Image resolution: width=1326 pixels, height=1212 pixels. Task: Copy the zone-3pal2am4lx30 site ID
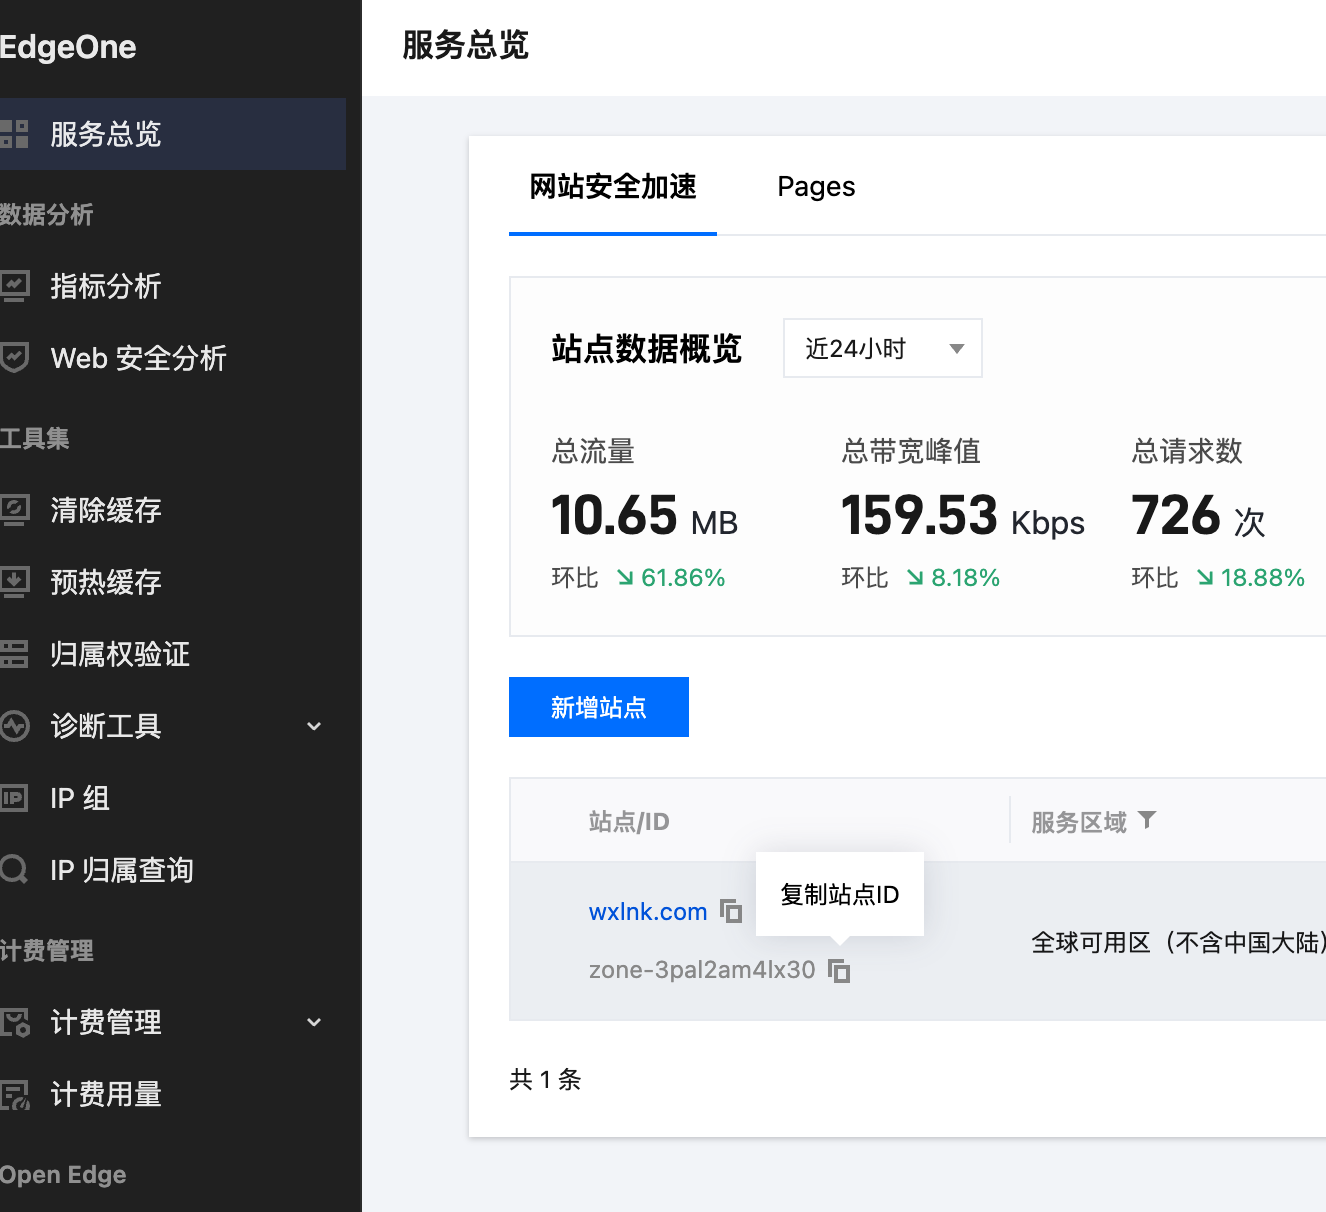point(839,970)
